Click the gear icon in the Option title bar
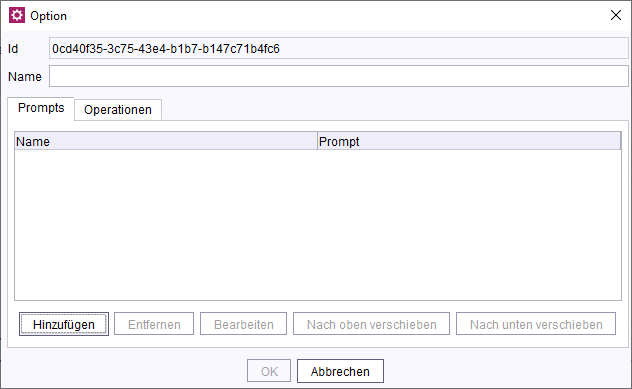The width and height of the screenshot is (632, 389). [17, 15]
